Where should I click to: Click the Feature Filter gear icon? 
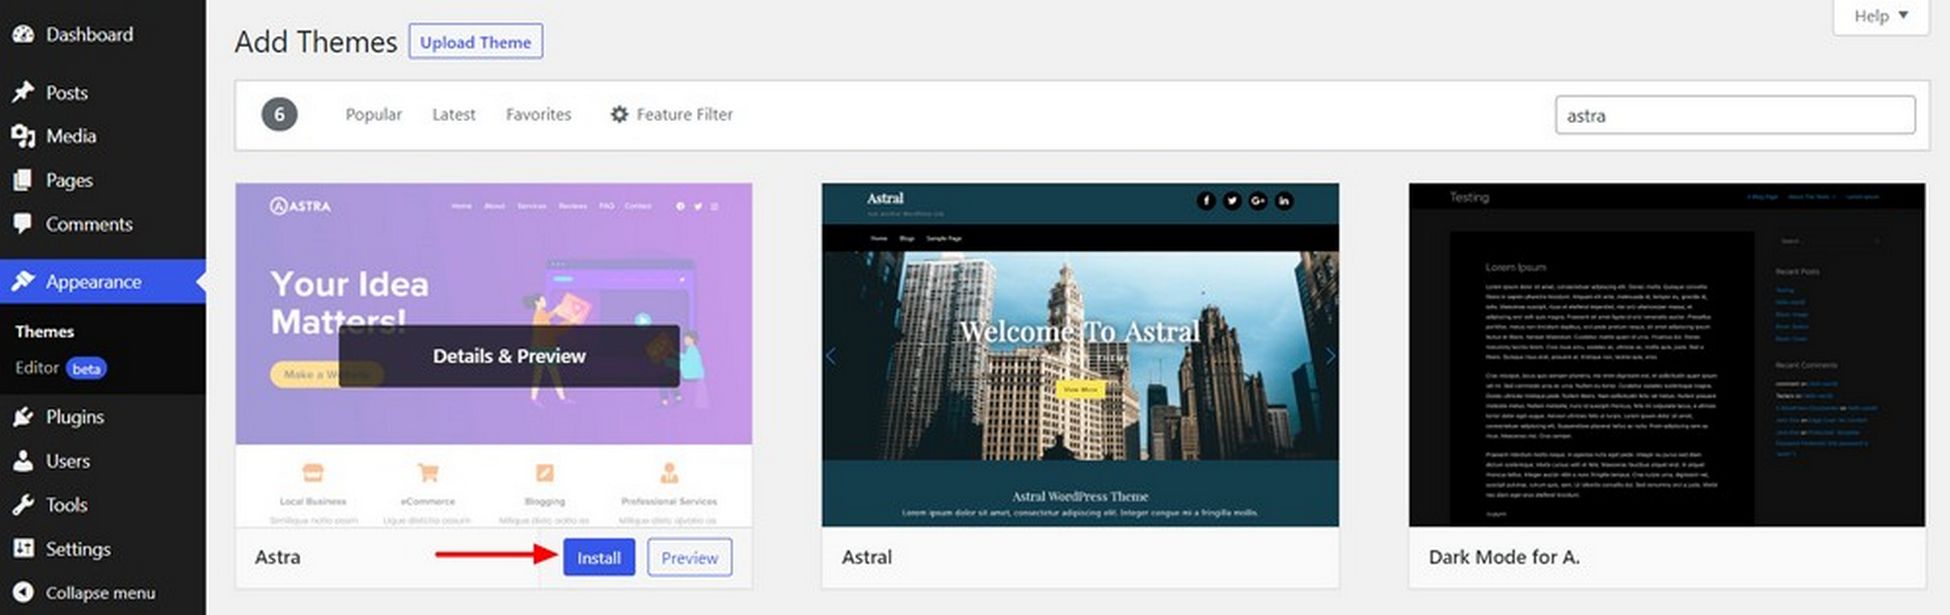pos(620,114)
